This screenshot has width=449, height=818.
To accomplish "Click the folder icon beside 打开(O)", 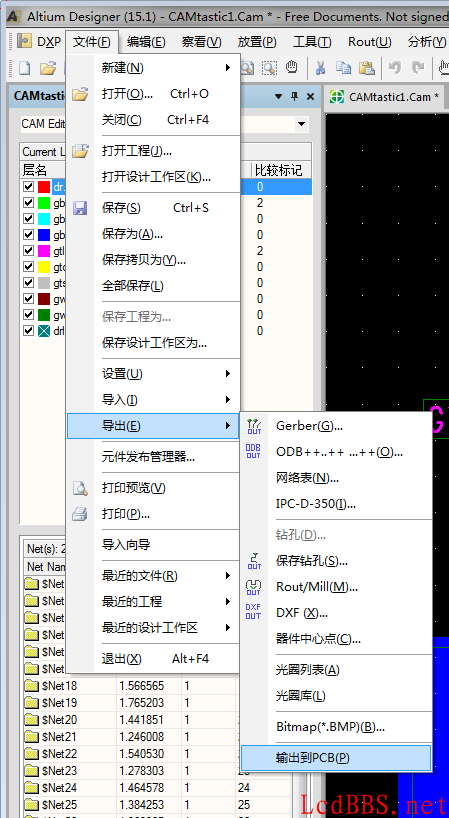I will (80, 94).
